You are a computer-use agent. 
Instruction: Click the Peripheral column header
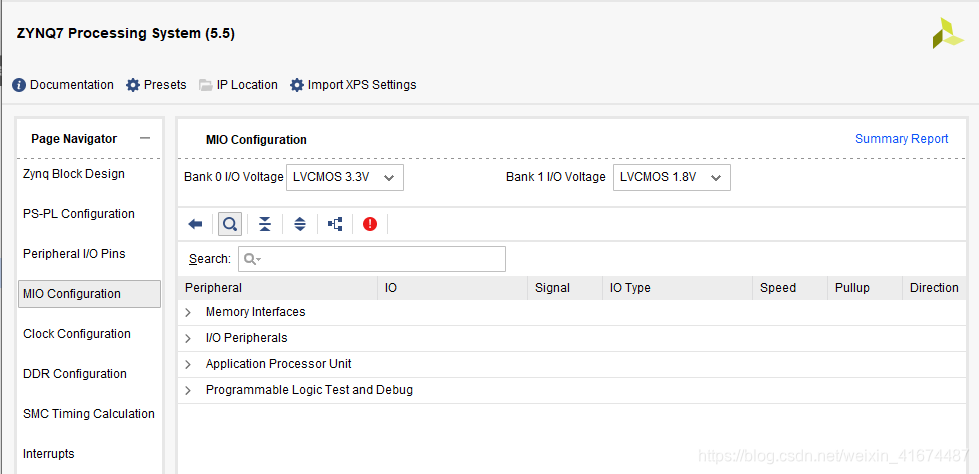[278, 288]
